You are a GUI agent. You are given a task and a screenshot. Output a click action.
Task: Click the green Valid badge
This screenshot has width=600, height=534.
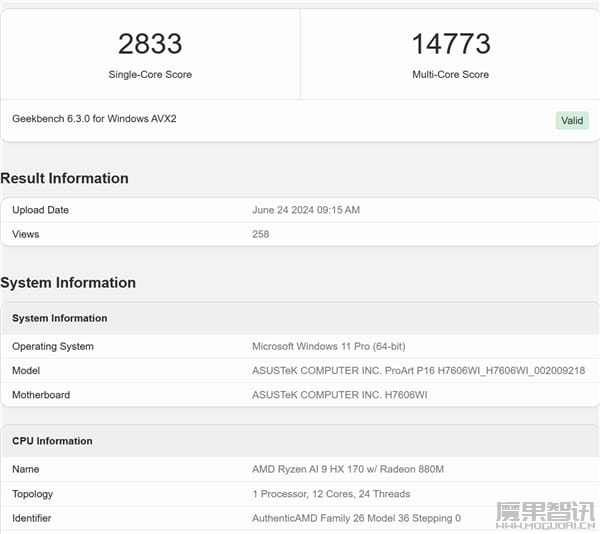click(x=572, y=120)
